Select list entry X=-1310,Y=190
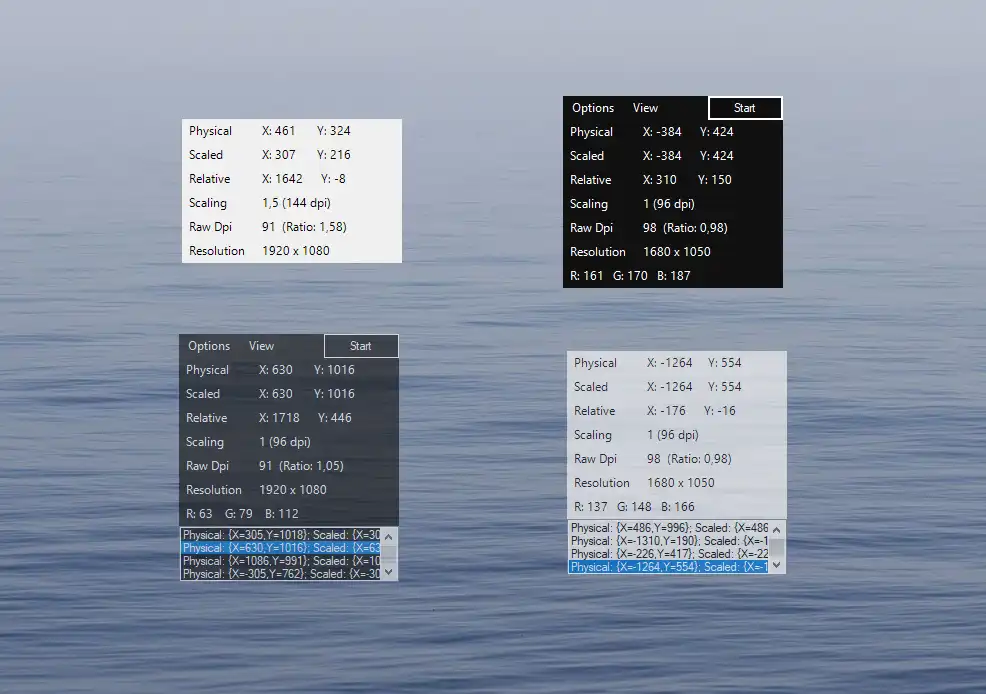The height and width of the screenshot is (694, 986). click(x=669, y=541)
